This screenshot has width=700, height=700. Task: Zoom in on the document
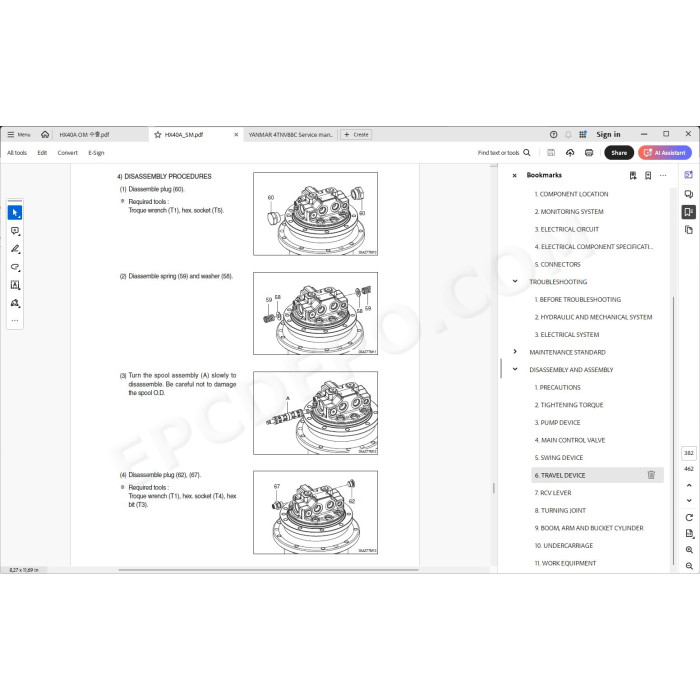[689, 550]
